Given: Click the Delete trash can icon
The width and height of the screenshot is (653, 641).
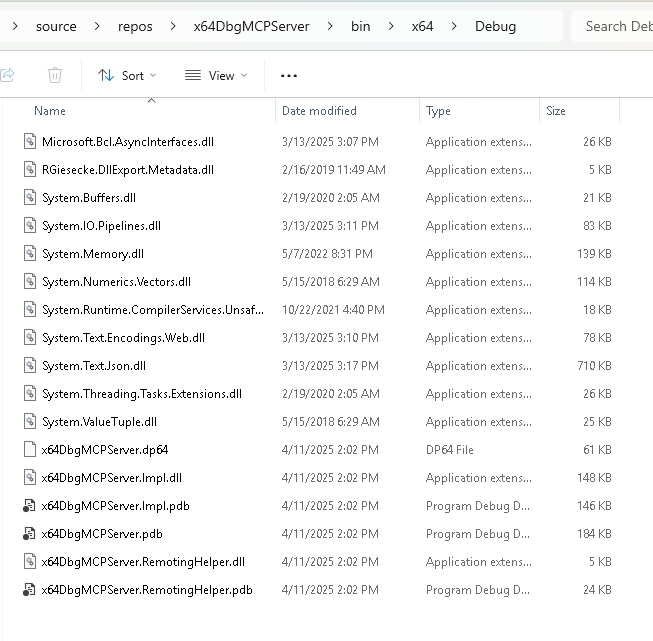Looking at the screenshot, I should tap(55, 75).
